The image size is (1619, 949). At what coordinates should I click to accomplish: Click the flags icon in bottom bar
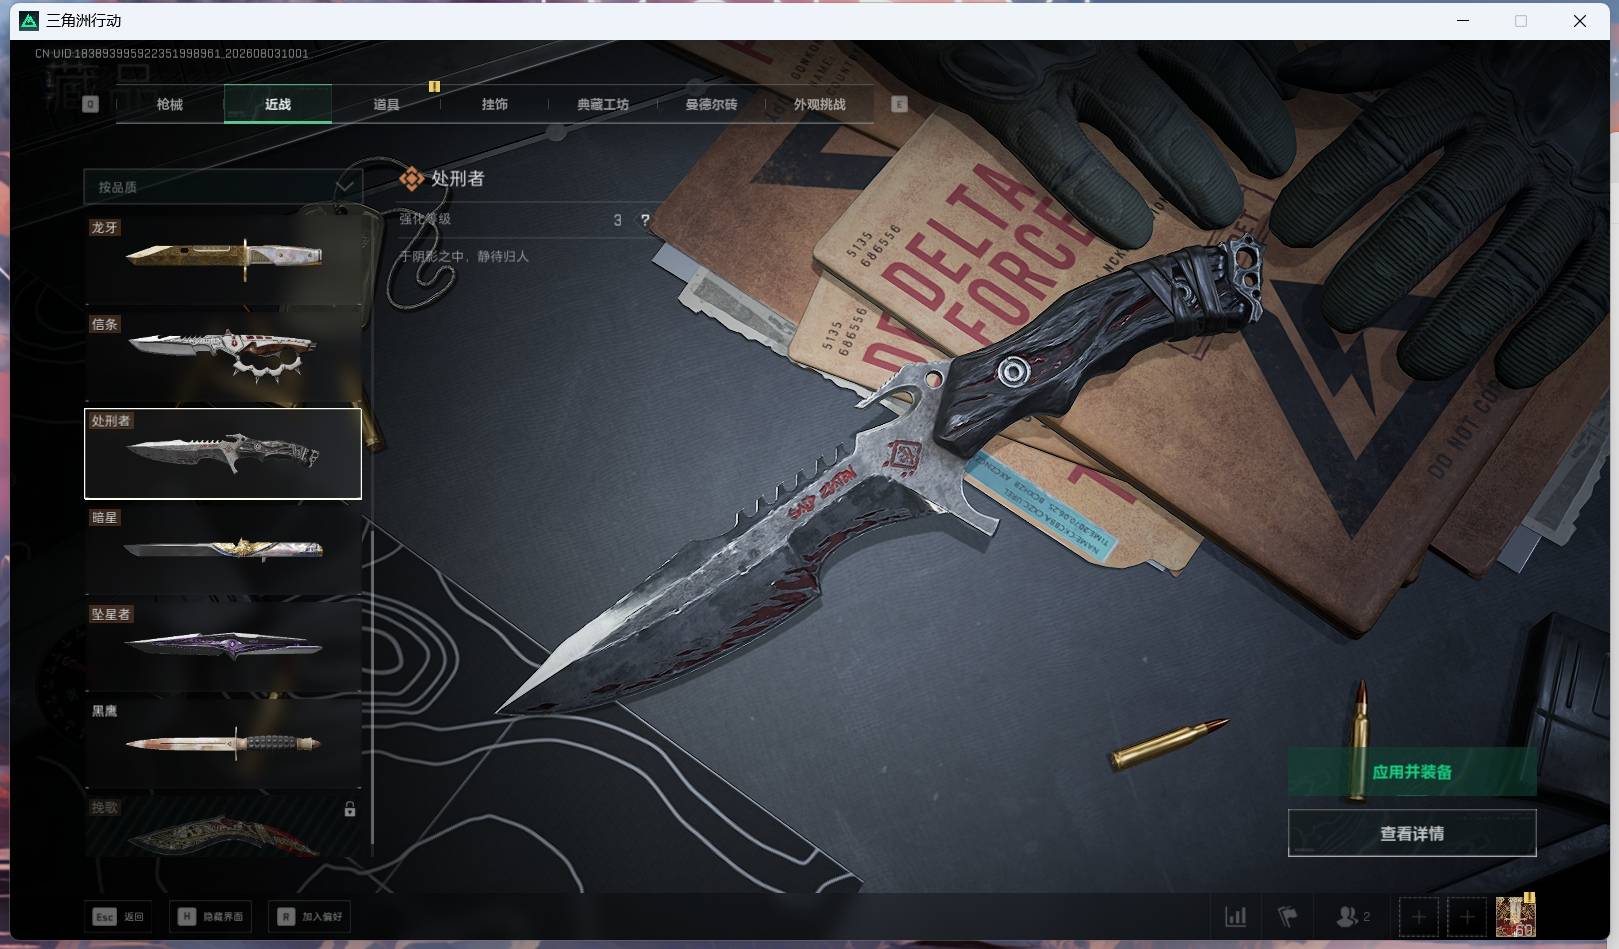1288,916
